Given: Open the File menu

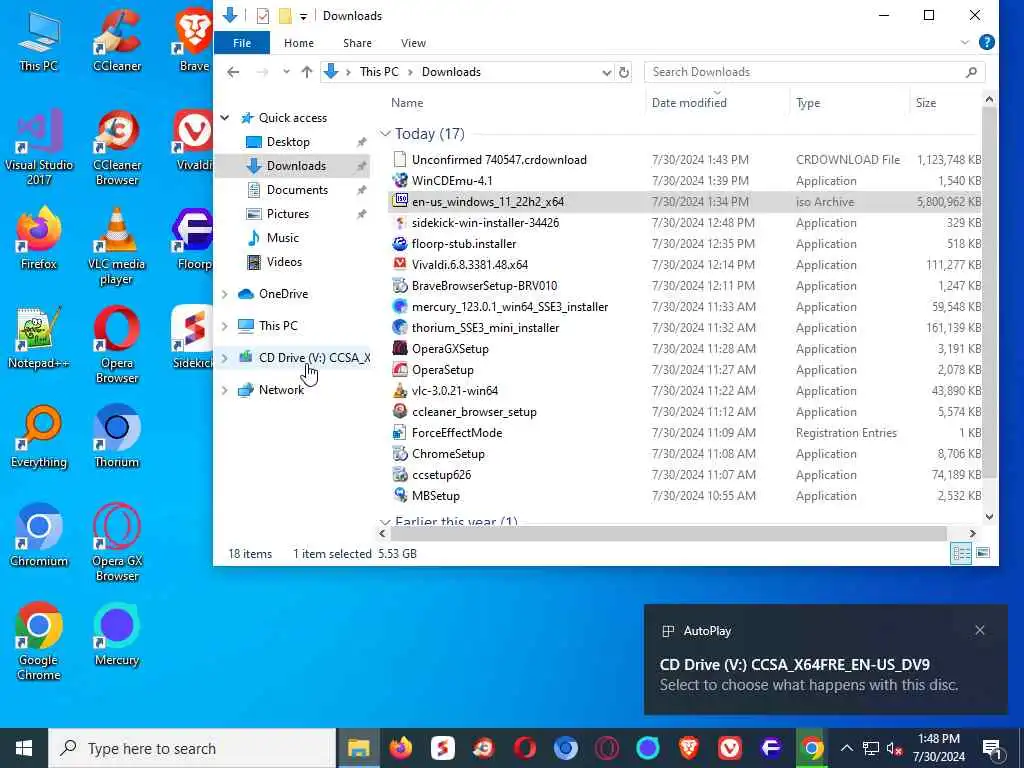Looking at the screenshot, I should pyautogui.click(x=242, y=42).
